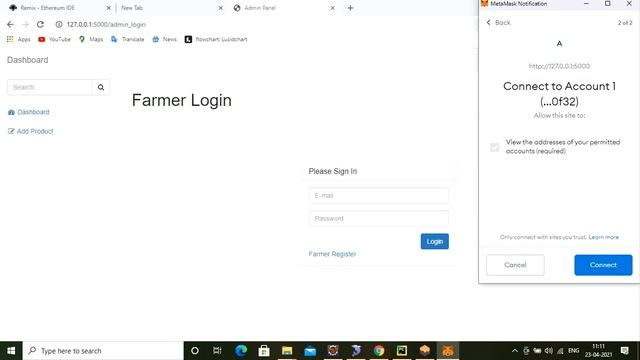Open the YouTube bookmark

(x=54, y=39)
